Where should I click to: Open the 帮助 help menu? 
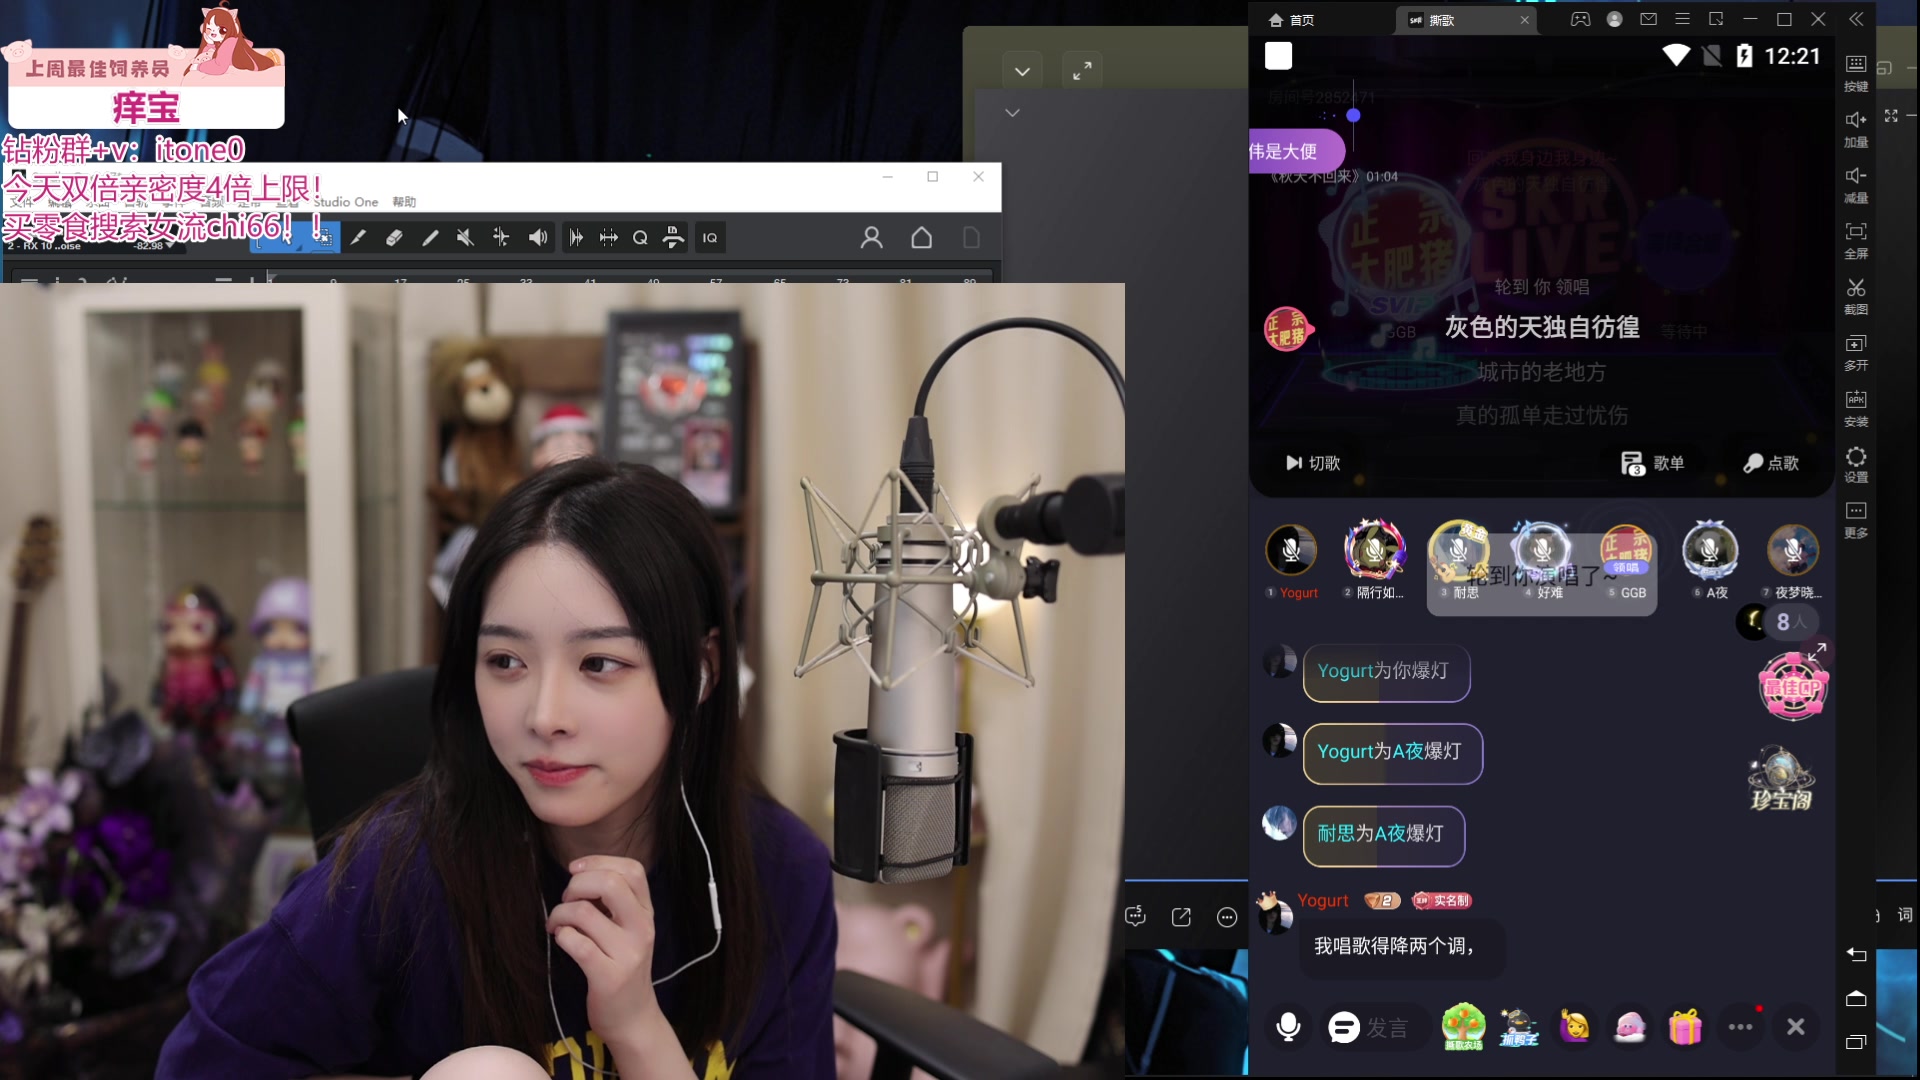404,202
